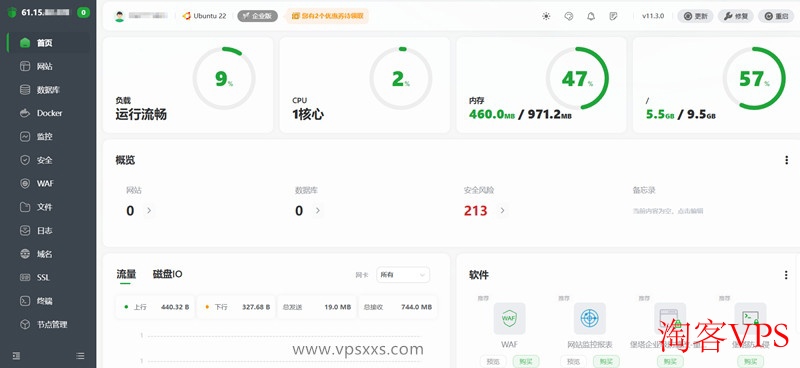Click the green shield panel logo

[x=13, y=13]
